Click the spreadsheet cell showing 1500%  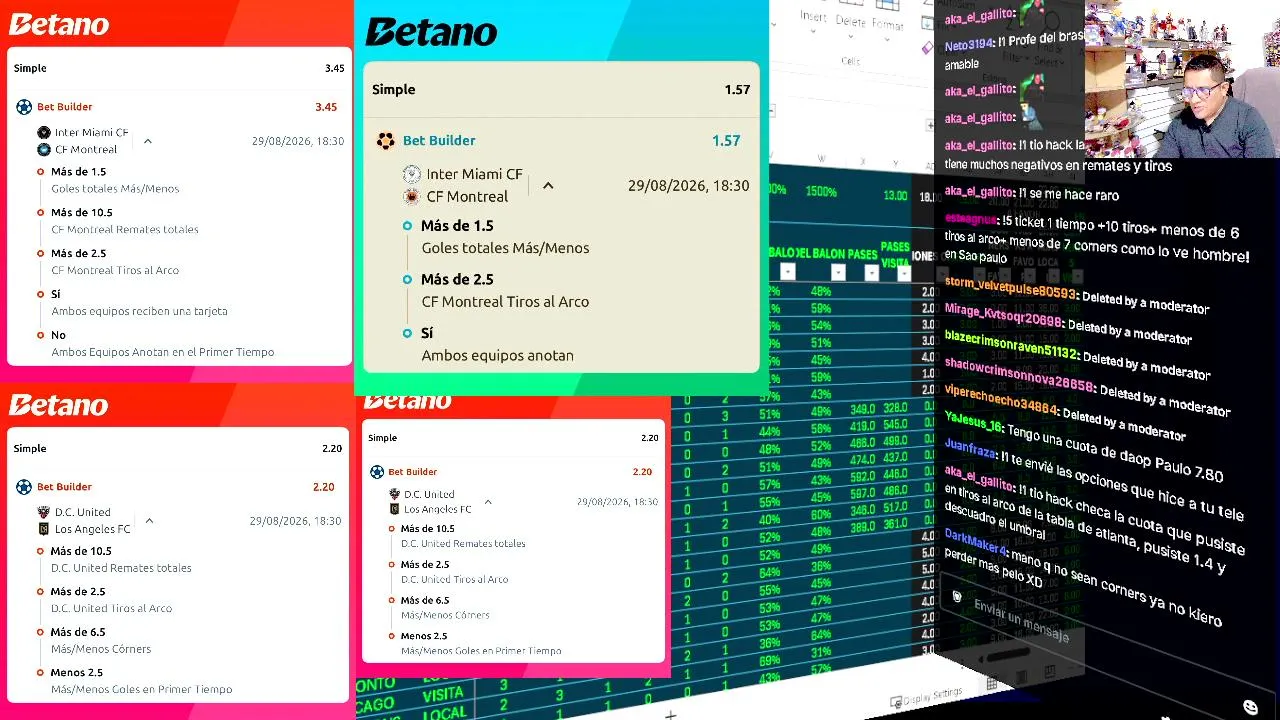821,191
